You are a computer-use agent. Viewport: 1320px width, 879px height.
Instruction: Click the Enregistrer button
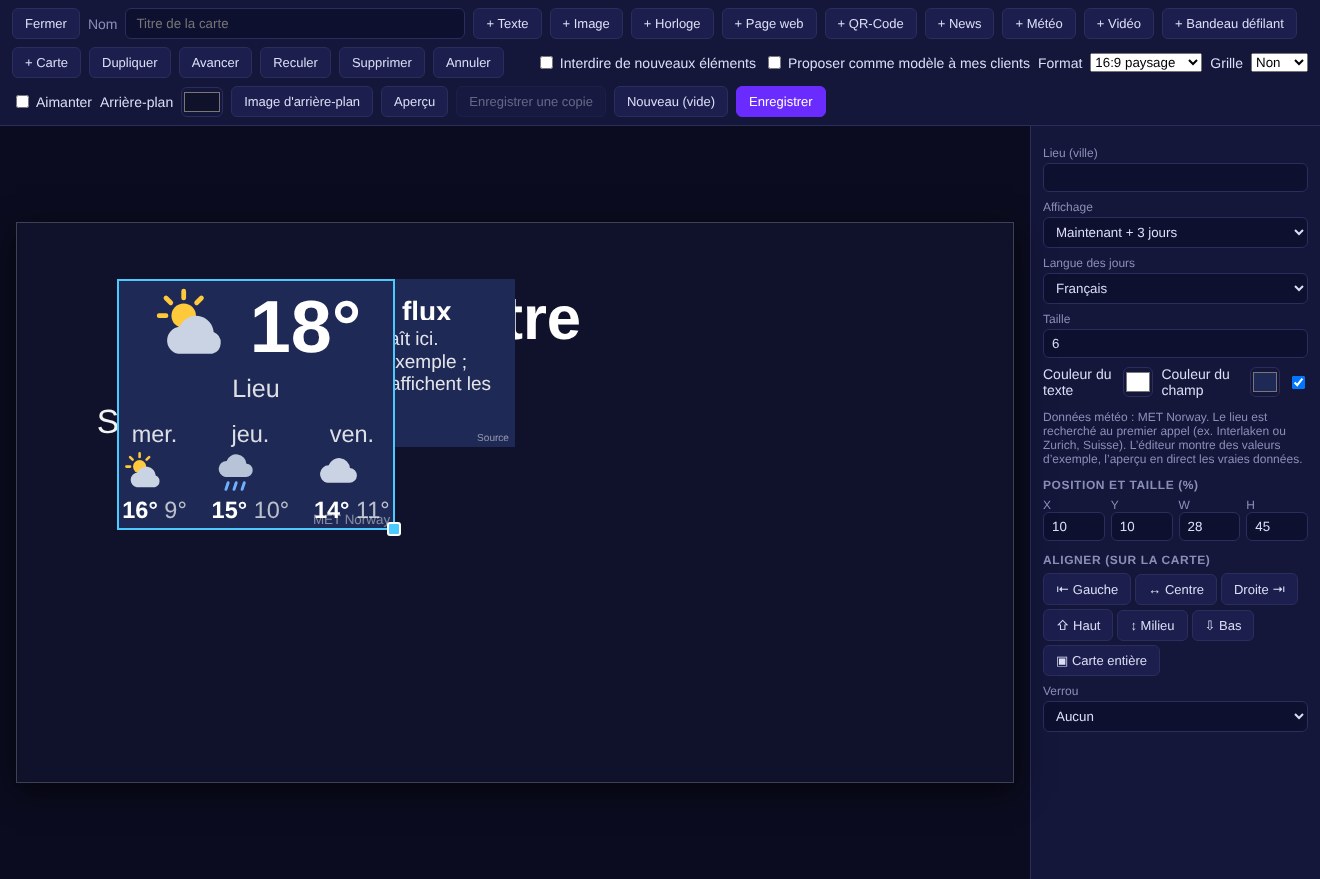(781, 101)
